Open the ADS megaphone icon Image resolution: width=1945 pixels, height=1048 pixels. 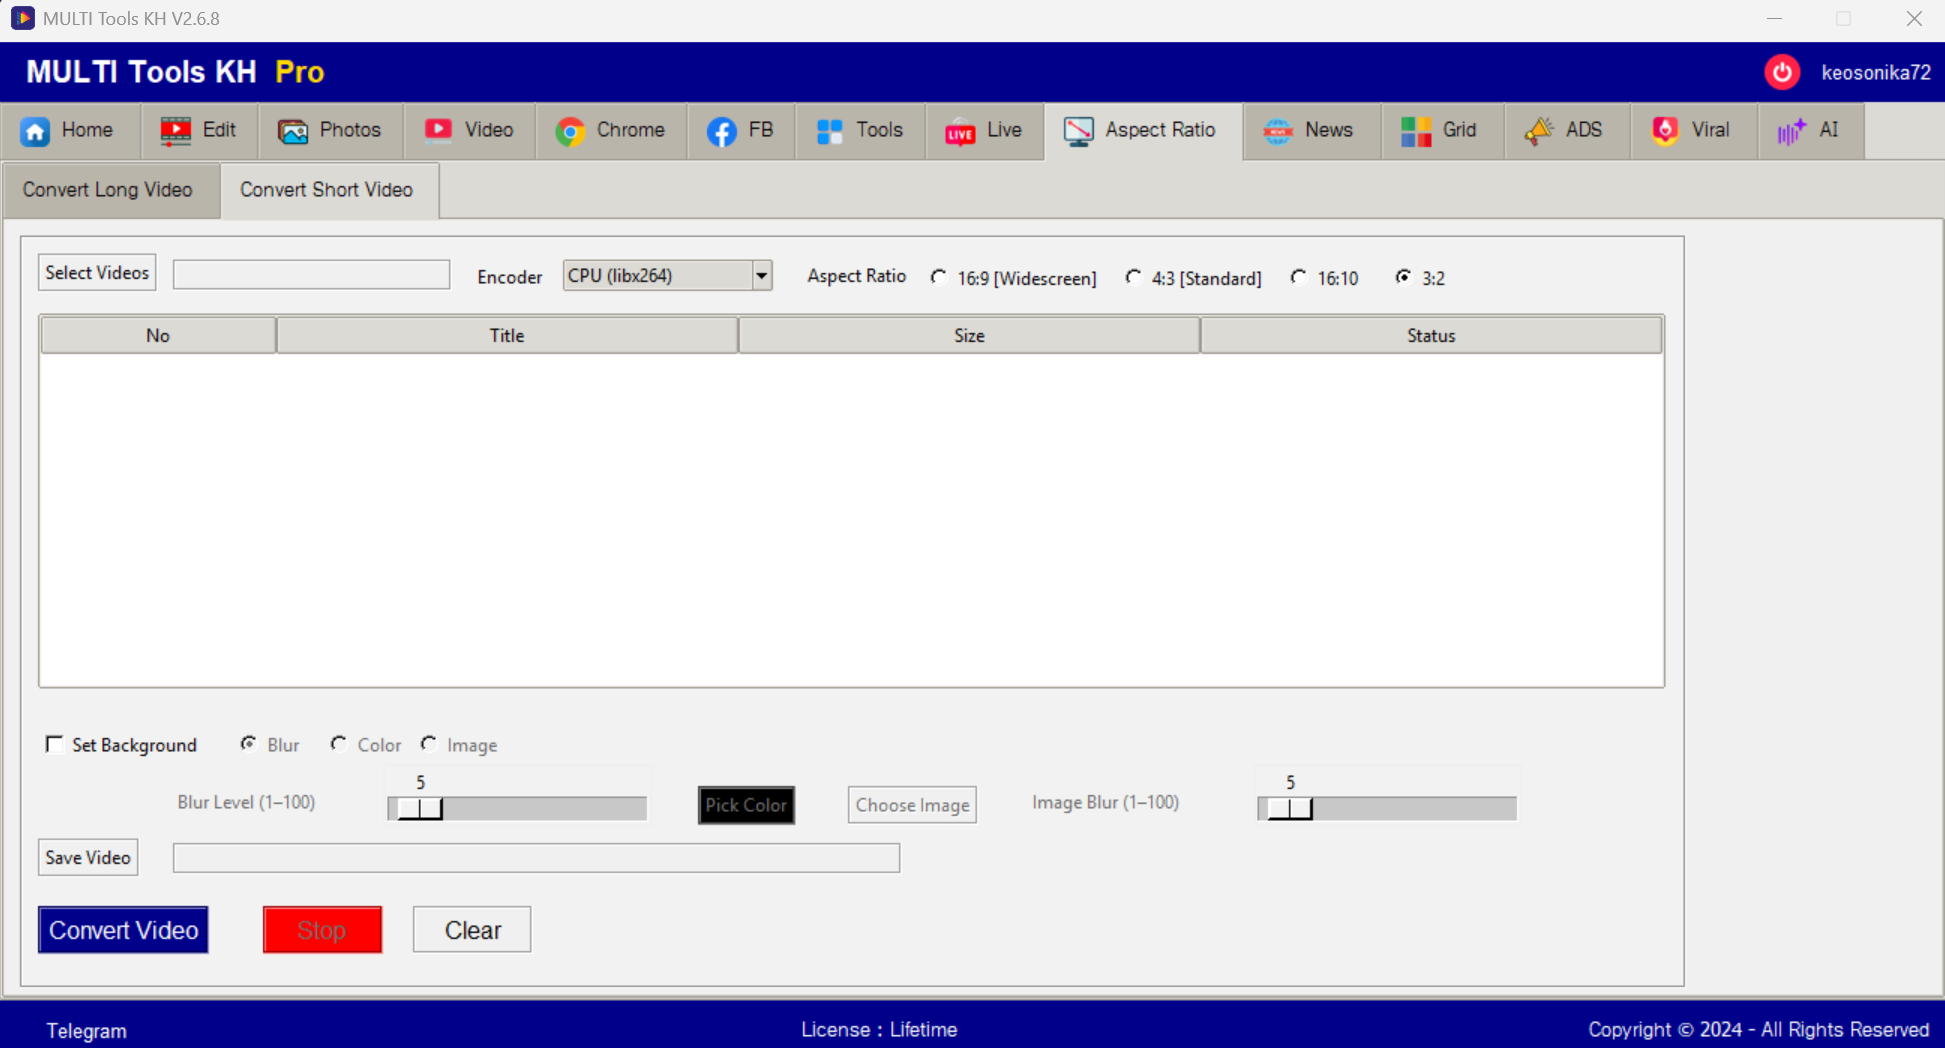(x=1539, y=131)
